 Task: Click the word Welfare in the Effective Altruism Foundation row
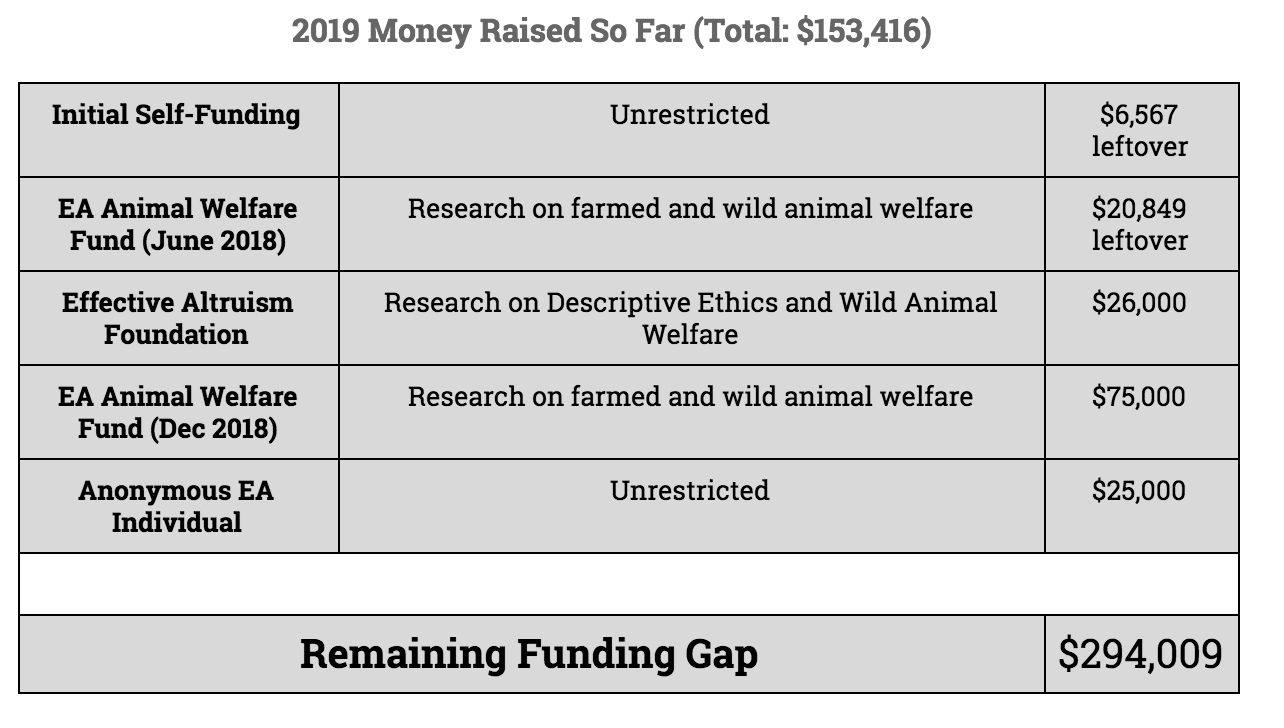[x=690, y=335]
